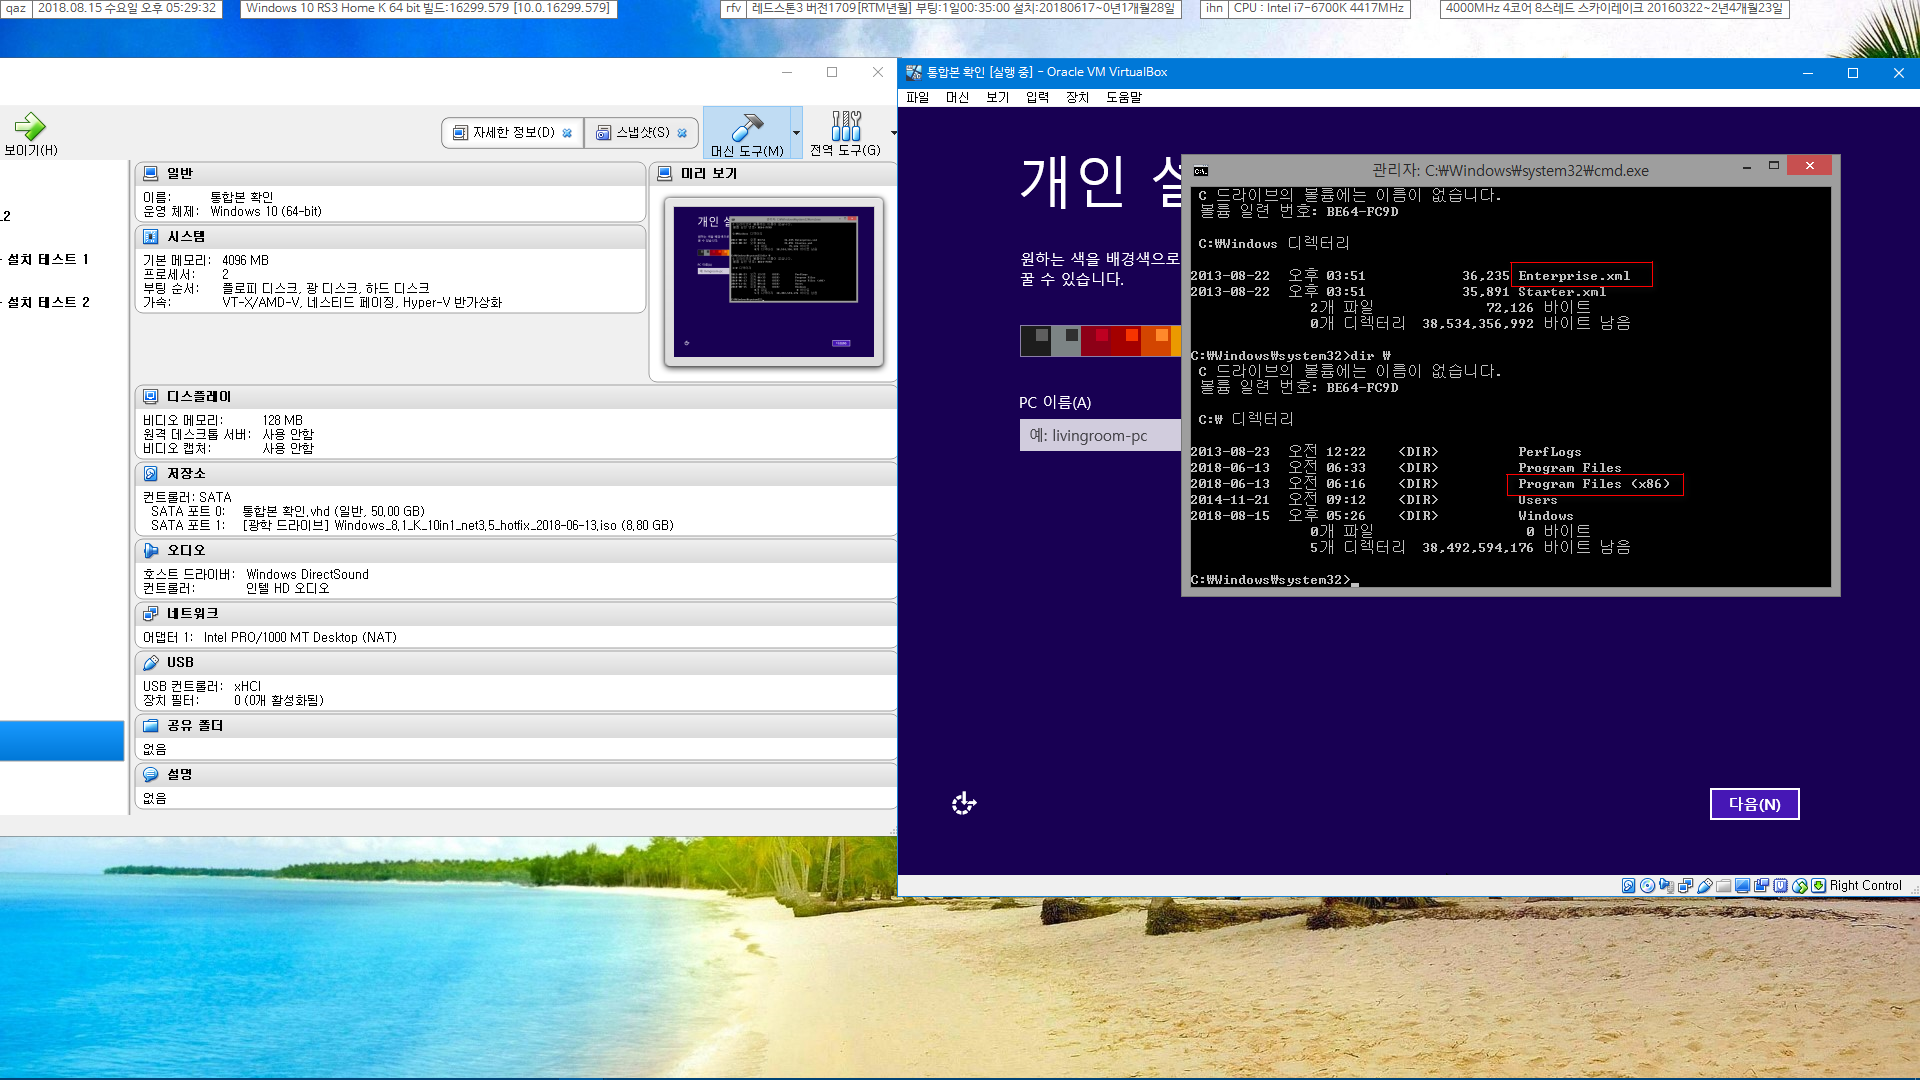Select the highlighted blue VM entry in list
The width and height of the screenshot is (1920, 1080).
point(62,741)
